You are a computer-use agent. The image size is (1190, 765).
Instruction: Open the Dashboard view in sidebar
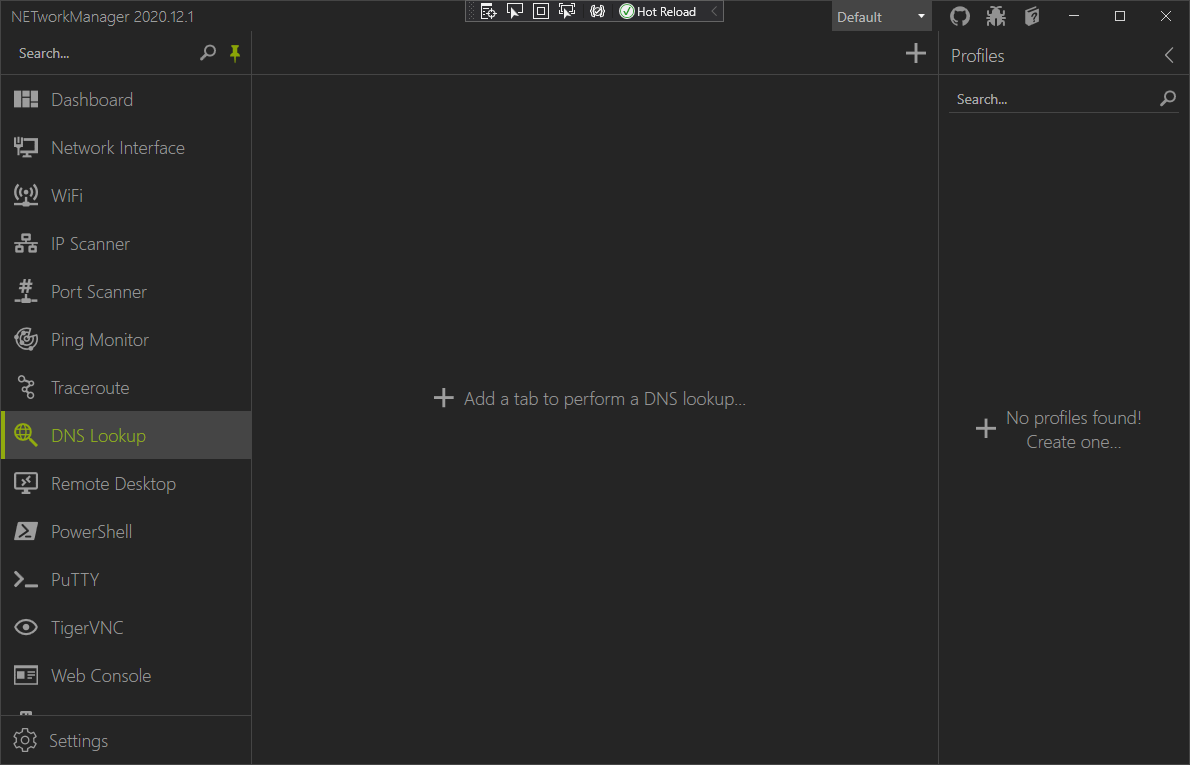pyautogui.click(x=126, y=99)
